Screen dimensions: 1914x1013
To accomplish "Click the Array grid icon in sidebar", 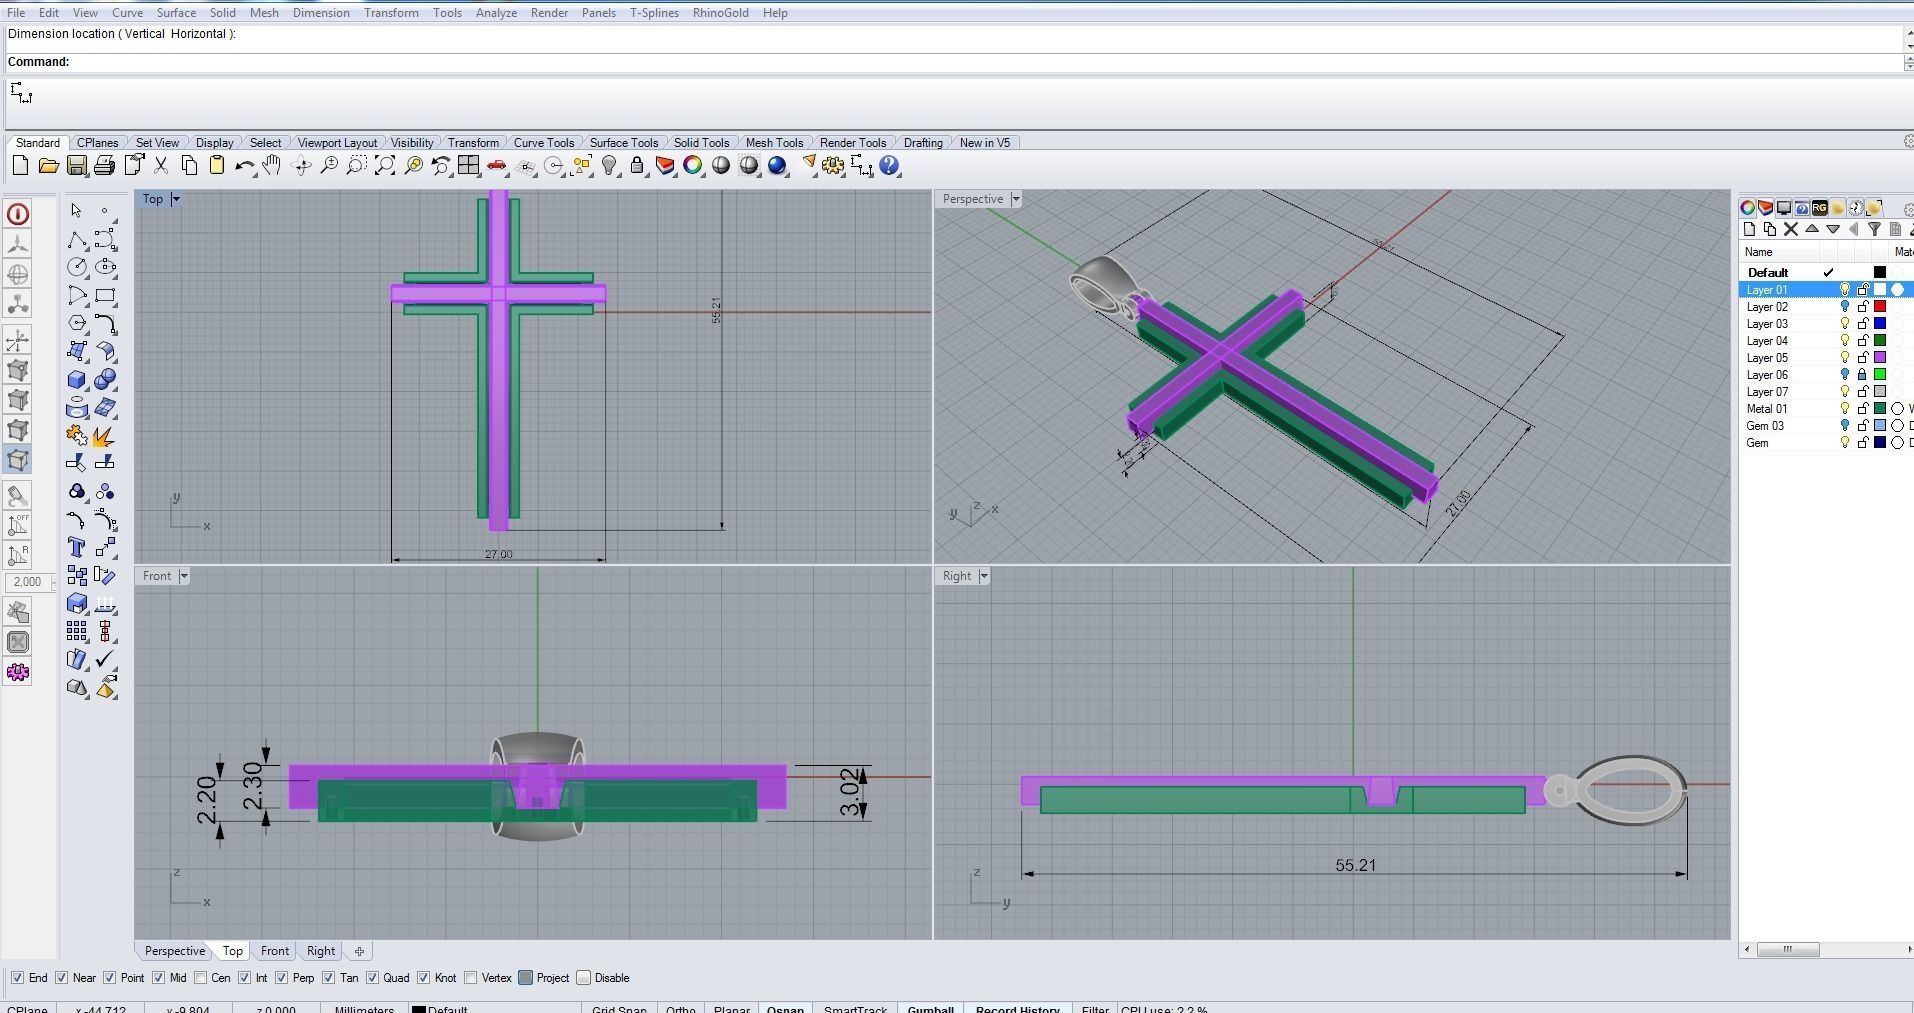I will point(77,631).
